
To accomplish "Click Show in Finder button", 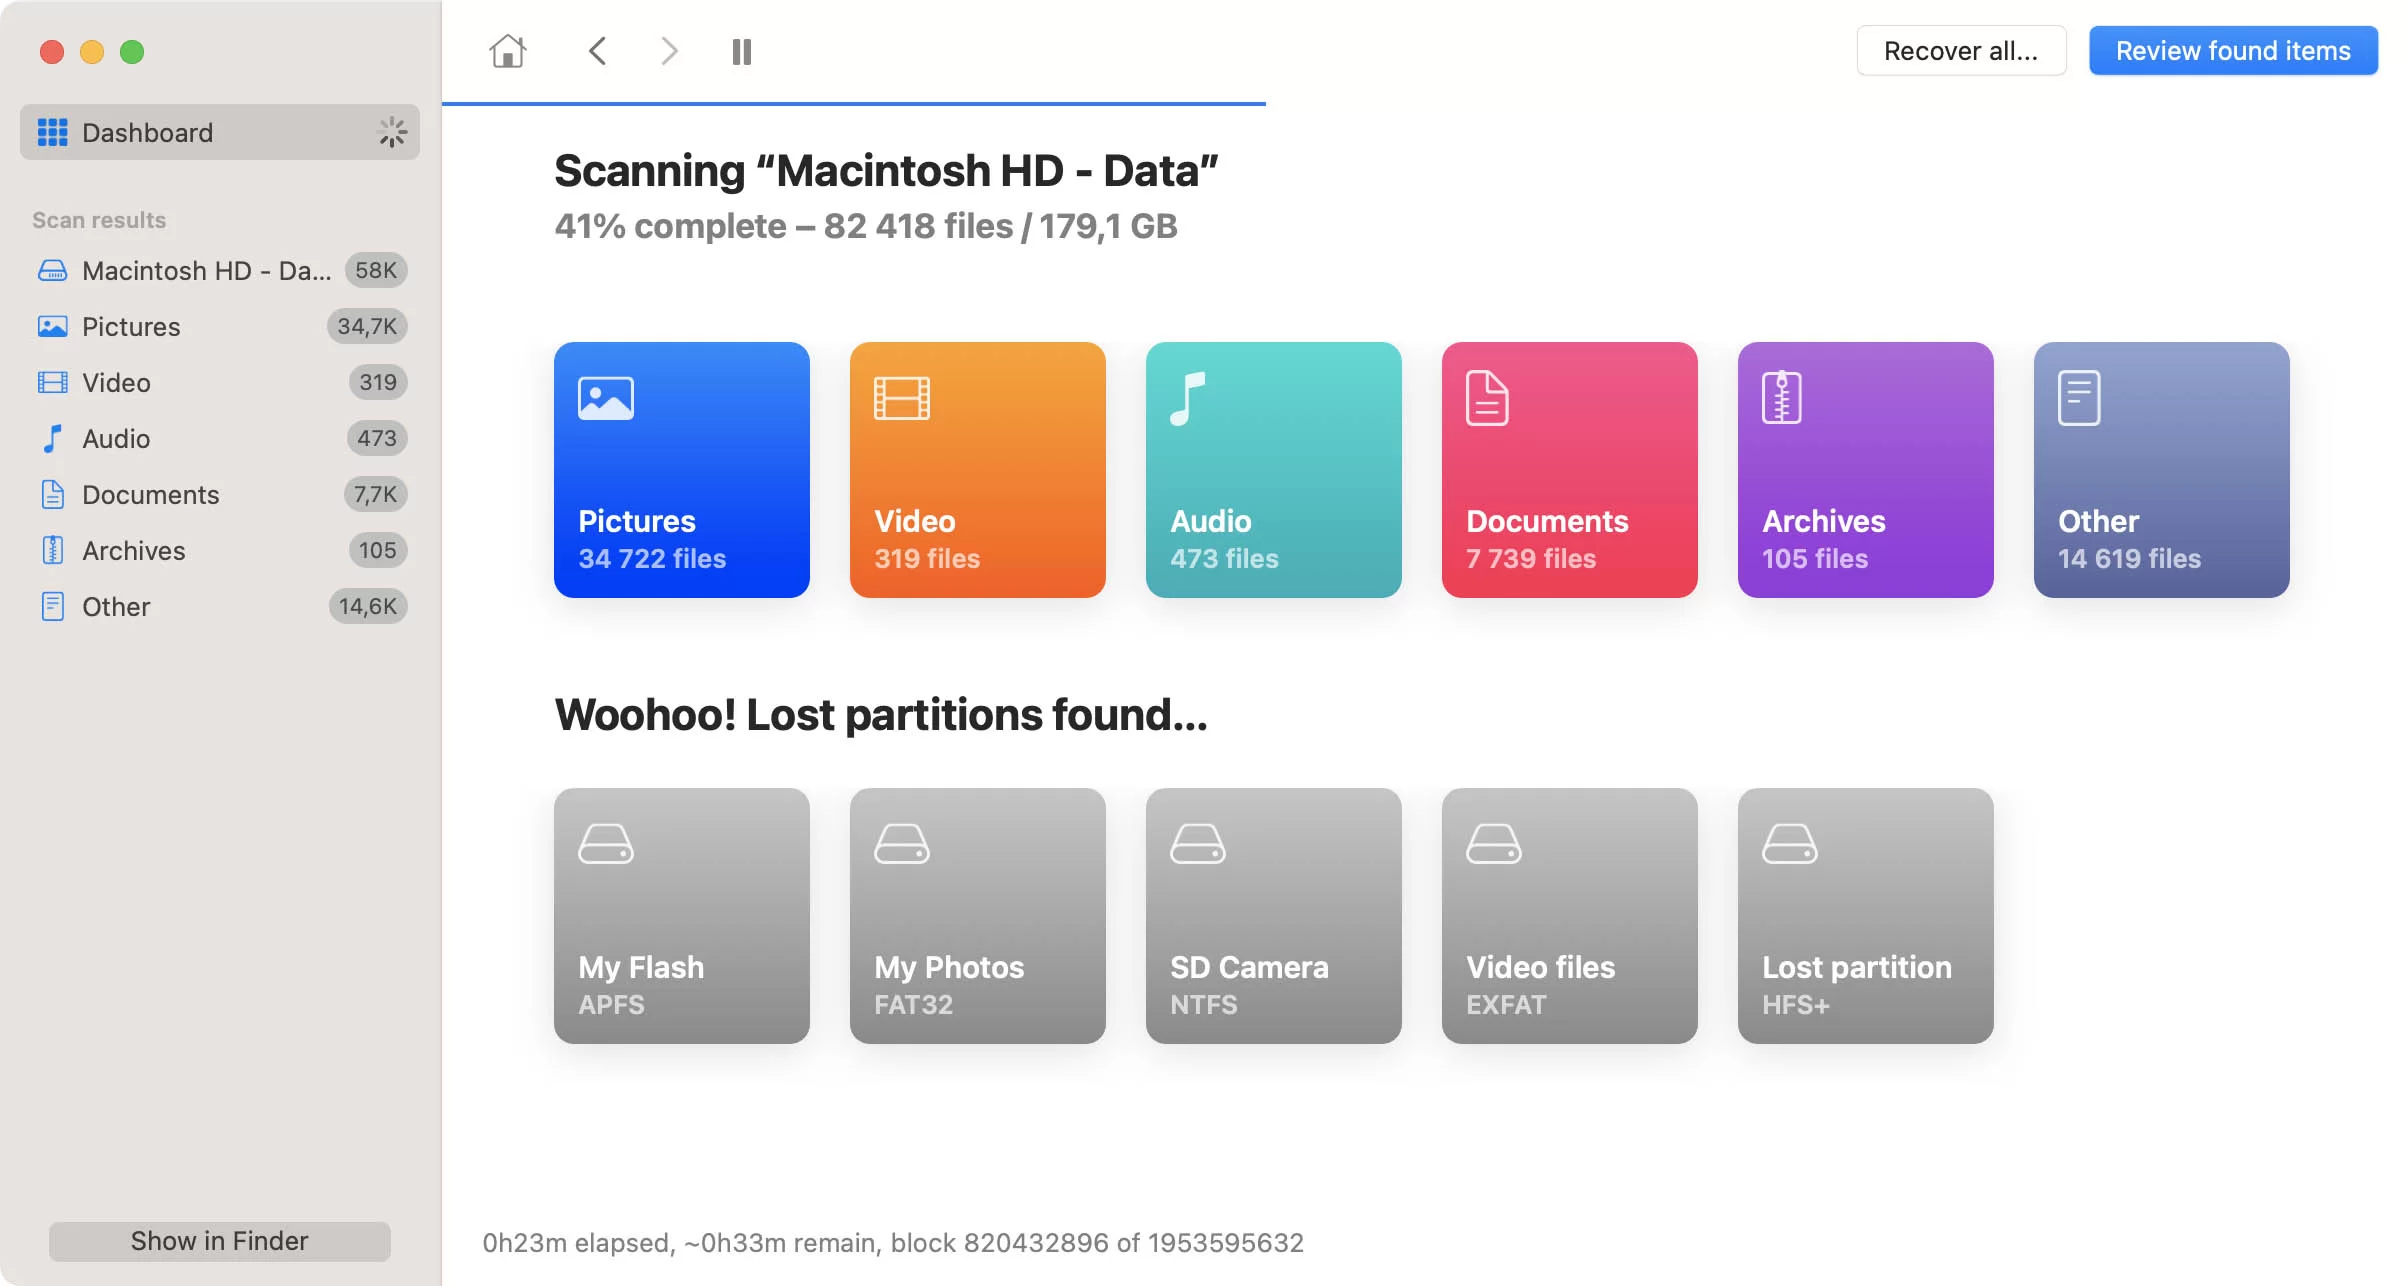I will 221,1240.
